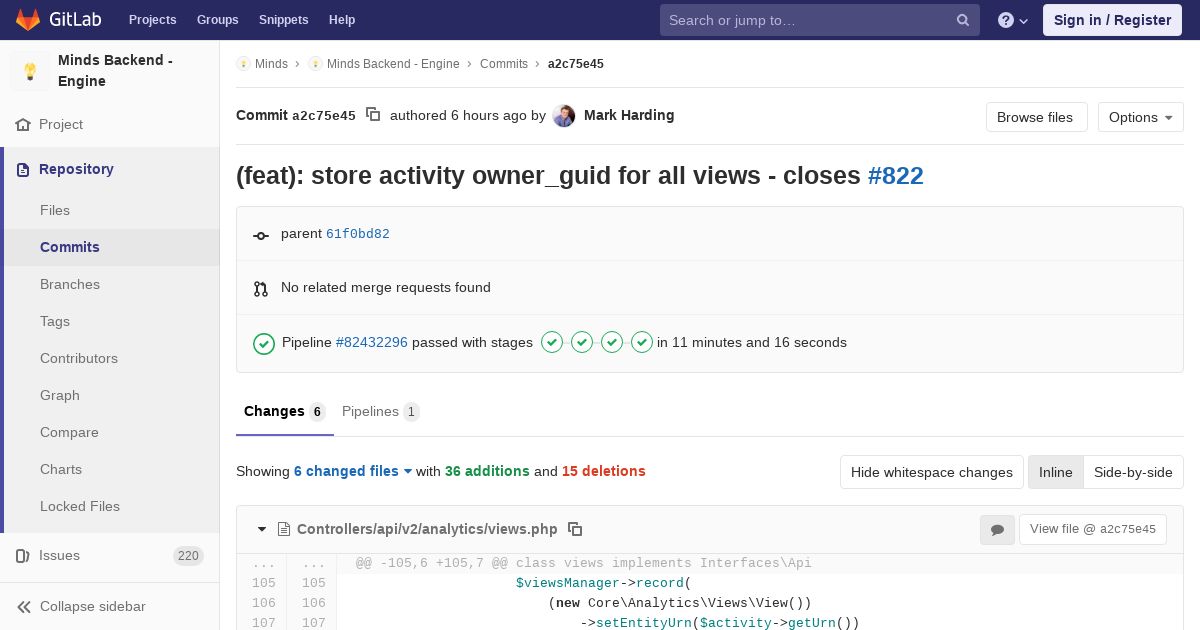Click Browse files button
The height and width of the screenshot is (630, 1200).
click(x=1035, y=117)
